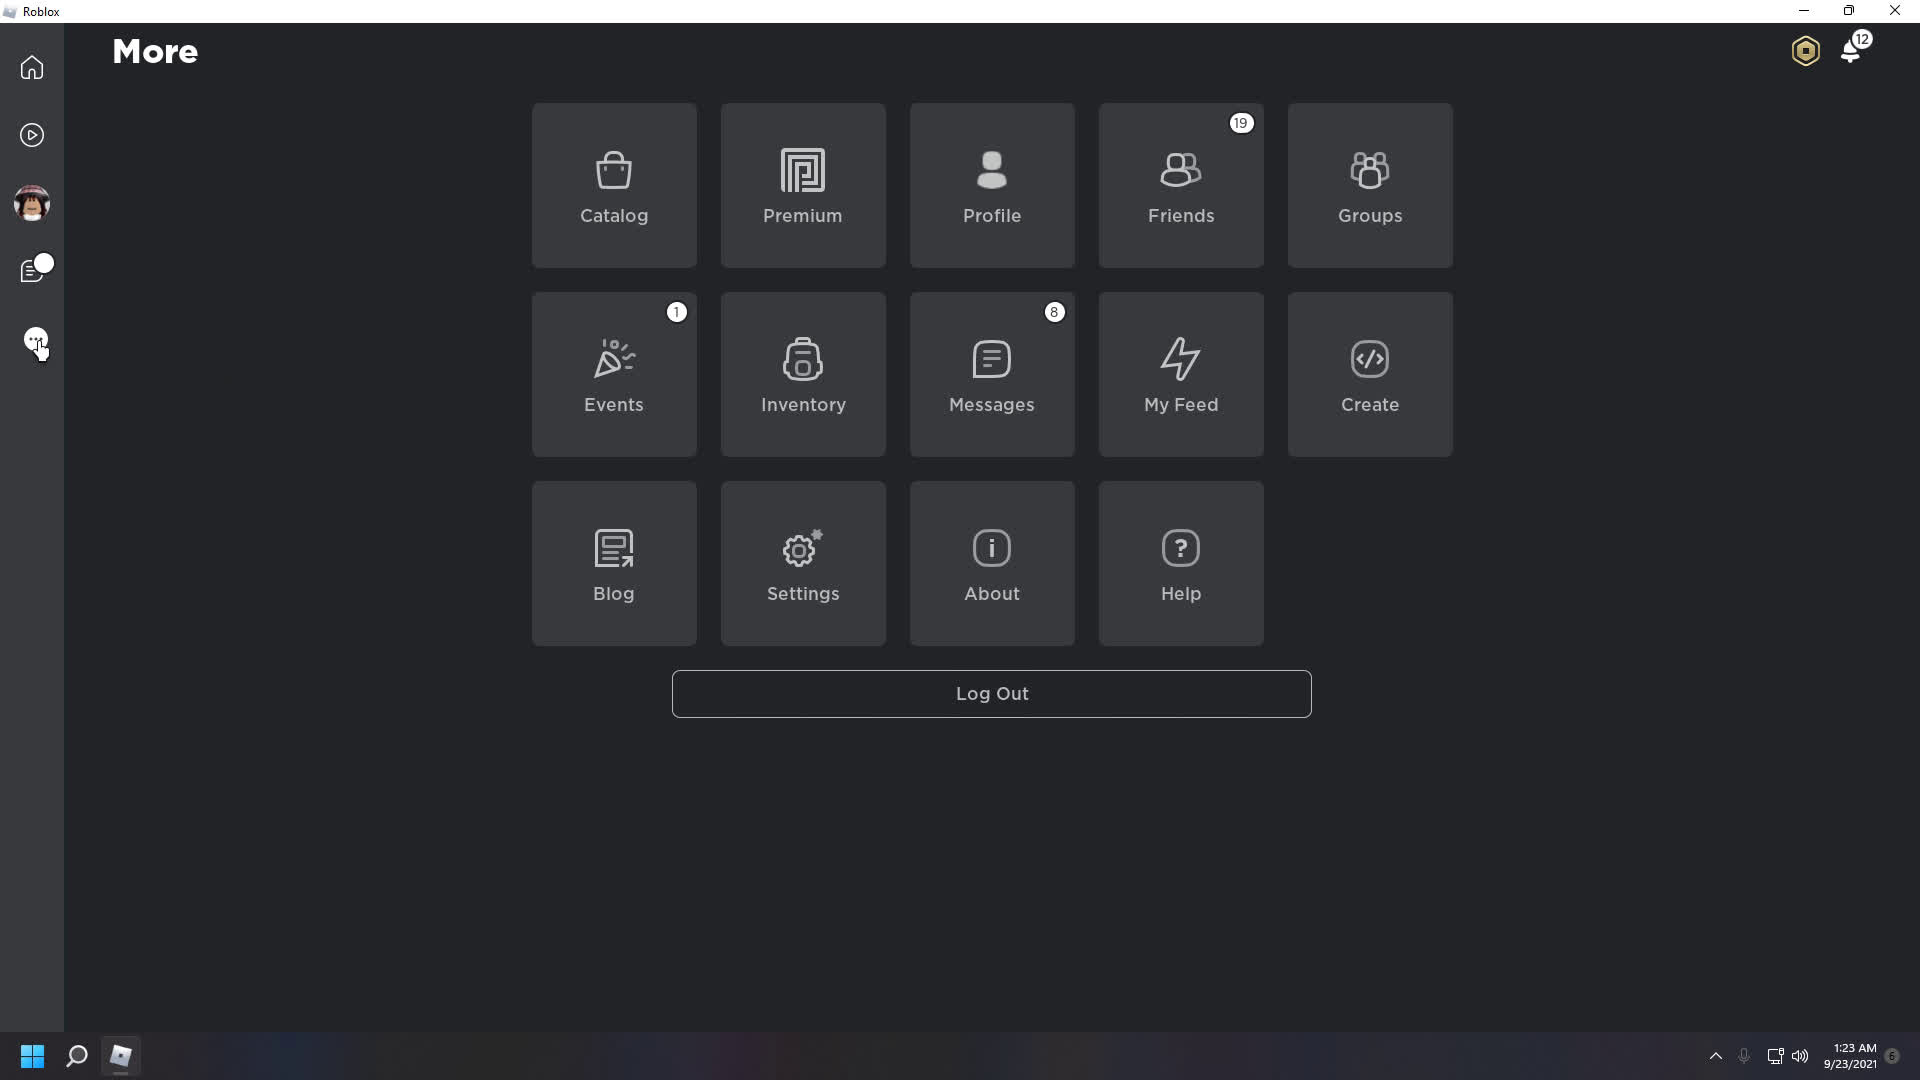1920x1080 pixels.
Task: Open the Catalog section
Action: [615, 185]
